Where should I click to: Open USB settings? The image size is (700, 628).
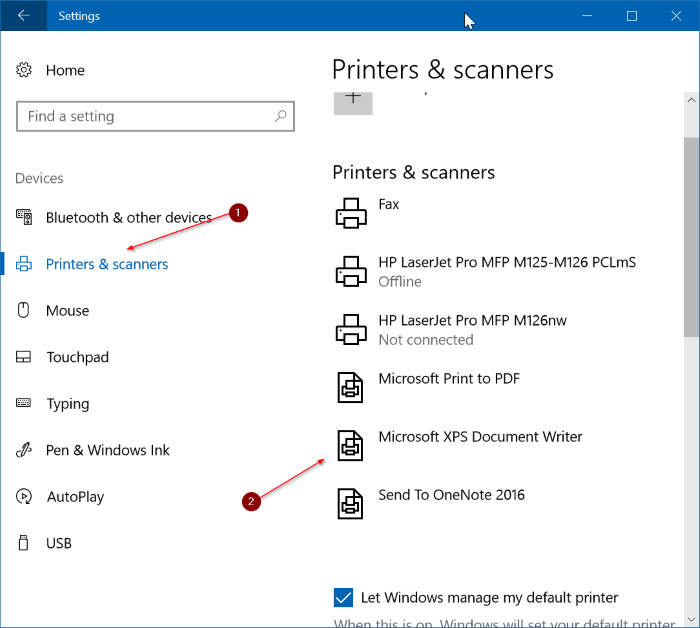pos(59,543)
